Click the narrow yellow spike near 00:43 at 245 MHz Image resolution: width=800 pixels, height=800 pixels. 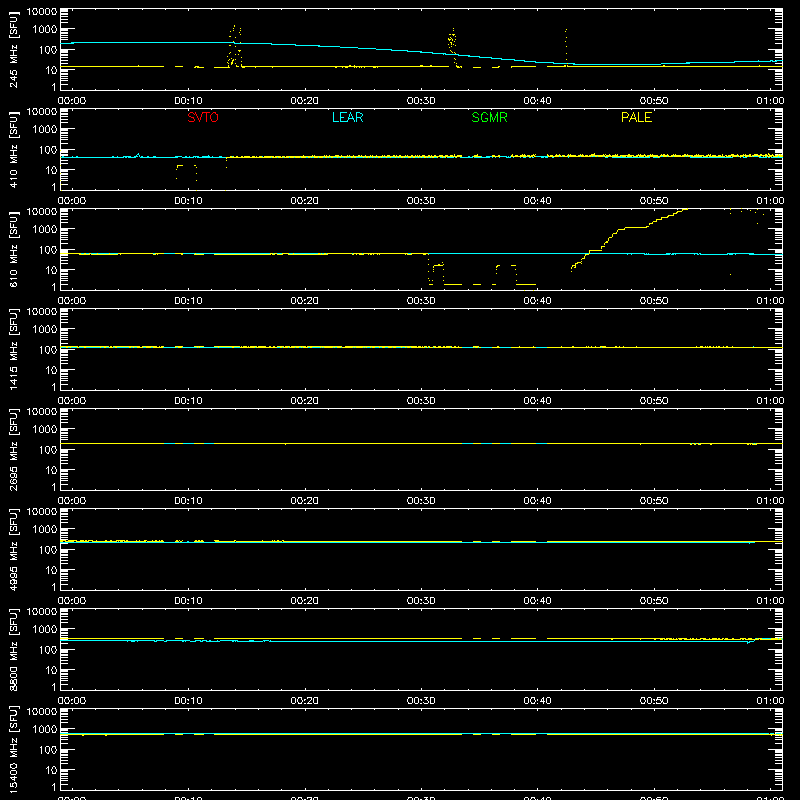566,47
